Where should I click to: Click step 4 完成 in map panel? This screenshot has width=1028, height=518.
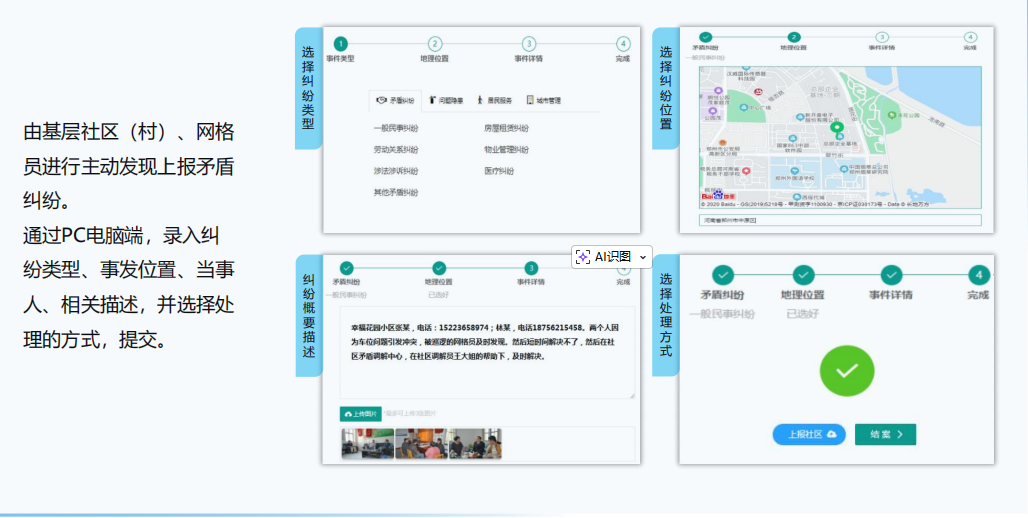(x=970, y=37)
